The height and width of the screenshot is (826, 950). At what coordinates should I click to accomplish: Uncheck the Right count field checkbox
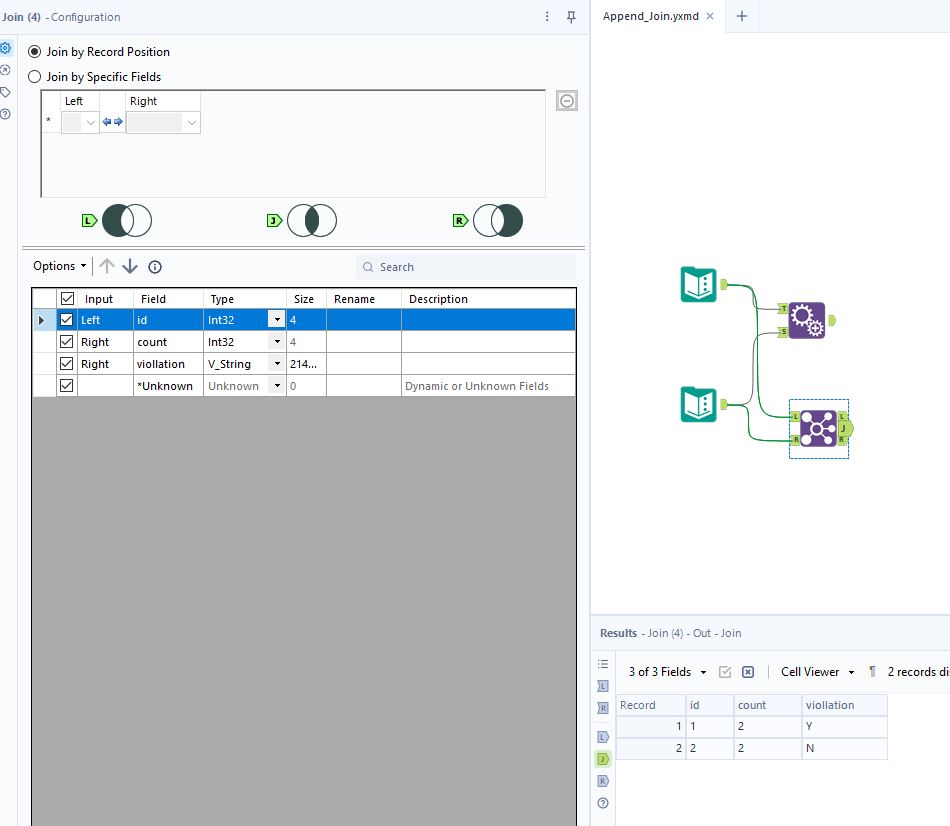pos(66,341)
